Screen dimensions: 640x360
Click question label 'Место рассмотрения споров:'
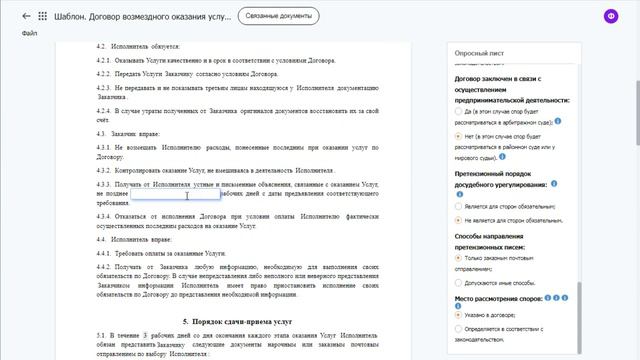click(498, 298)
